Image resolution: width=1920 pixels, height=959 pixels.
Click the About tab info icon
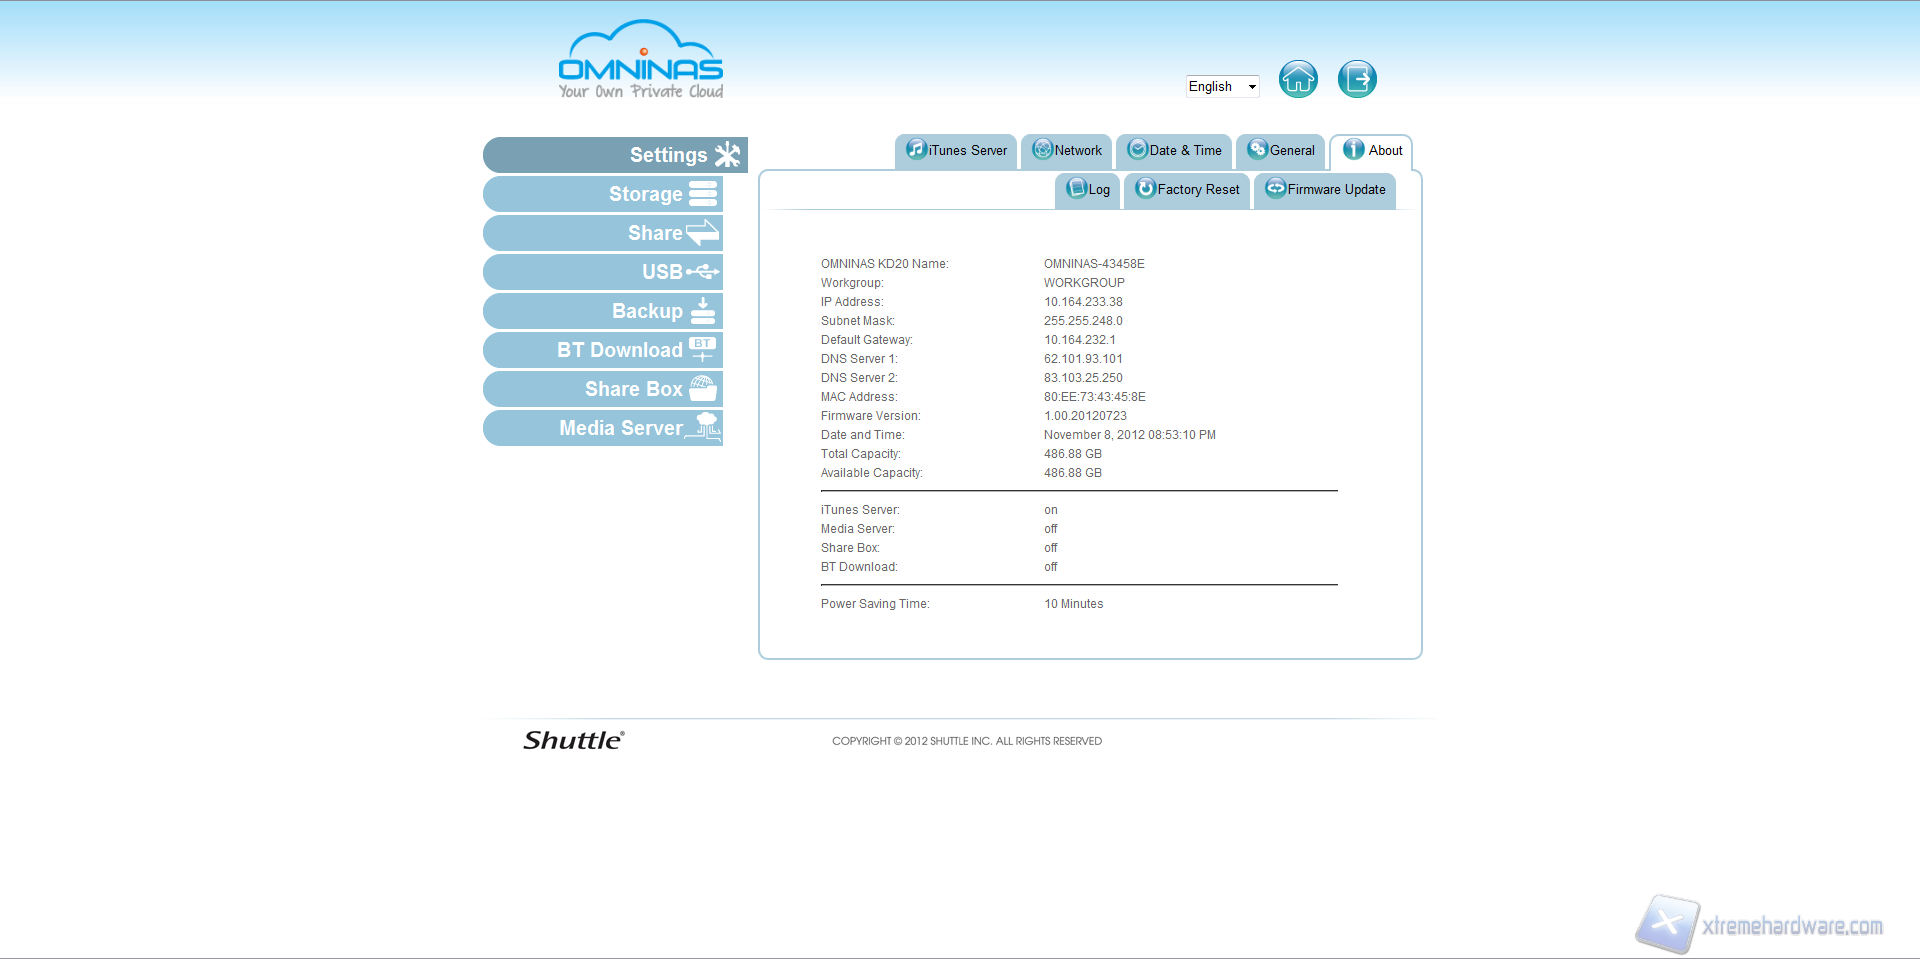1353,150
